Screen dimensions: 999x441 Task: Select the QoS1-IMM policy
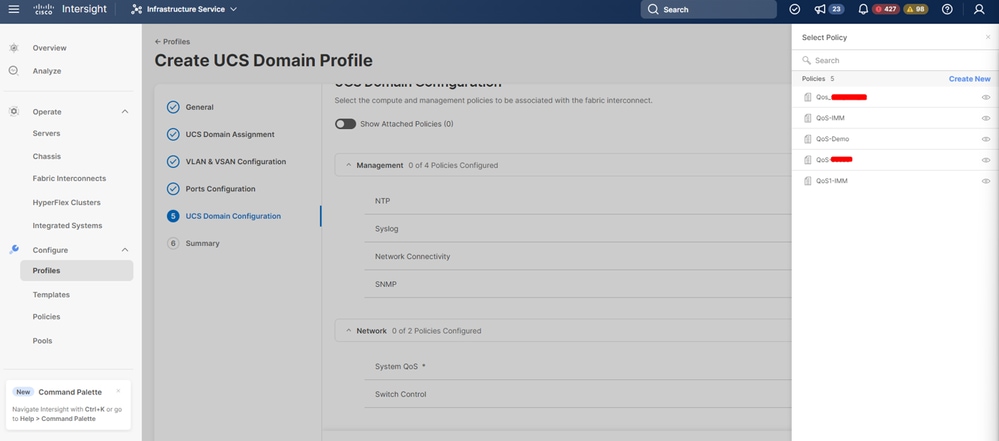click(895, 181)
